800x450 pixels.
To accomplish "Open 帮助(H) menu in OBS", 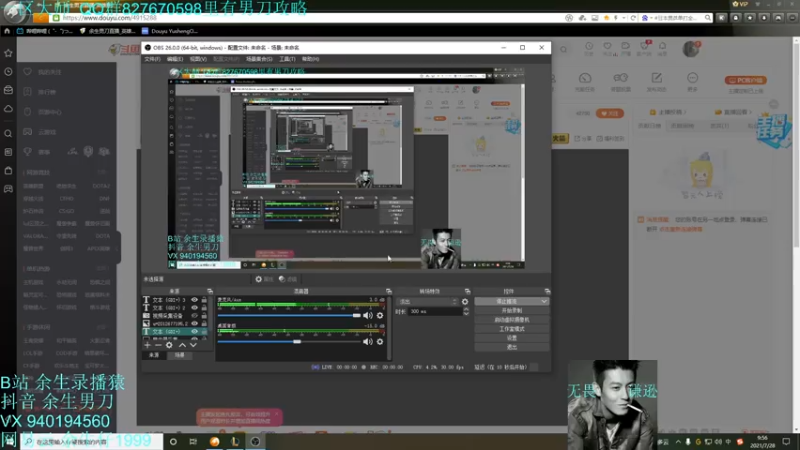I will click(x=310, y=59).
